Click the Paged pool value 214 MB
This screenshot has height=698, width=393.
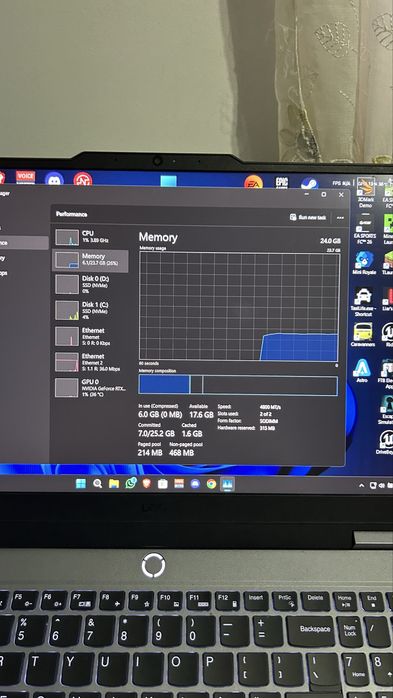(x=150, y=453)
